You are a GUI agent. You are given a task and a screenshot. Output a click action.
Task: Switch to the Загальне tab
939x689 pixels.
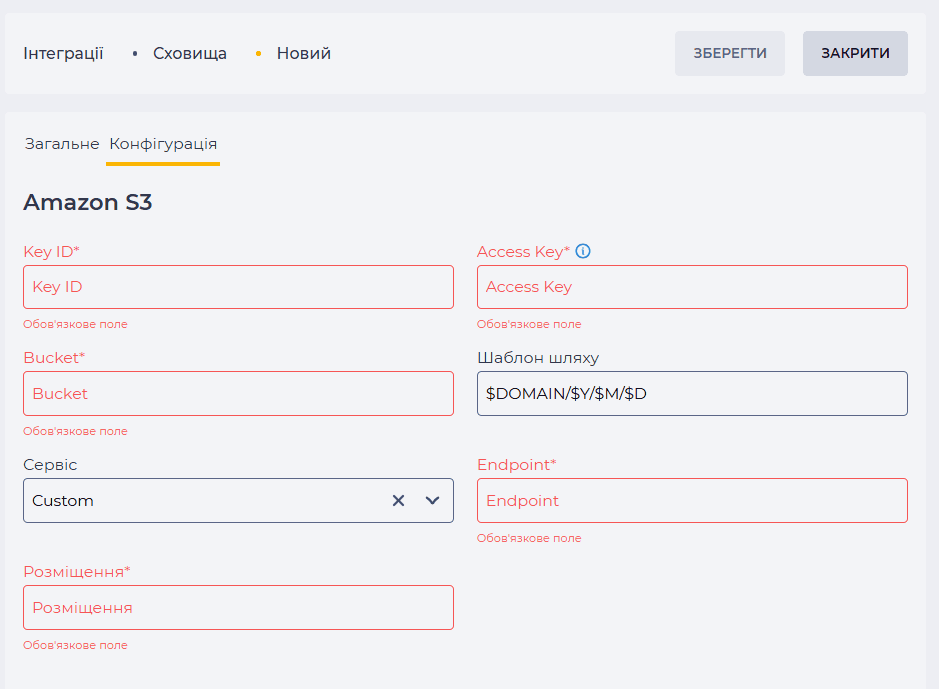pos(62,144)
